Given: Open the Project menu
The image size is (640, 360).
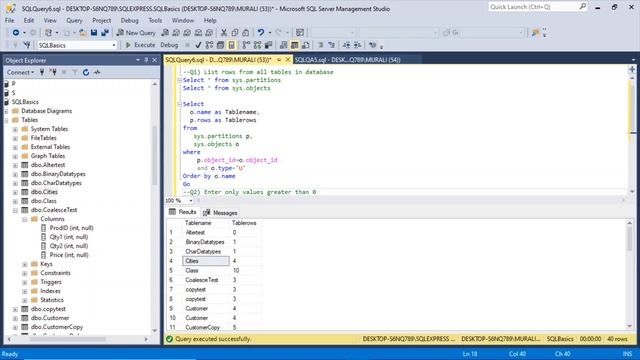Looking at the screenshot, I should coord(101,20).
